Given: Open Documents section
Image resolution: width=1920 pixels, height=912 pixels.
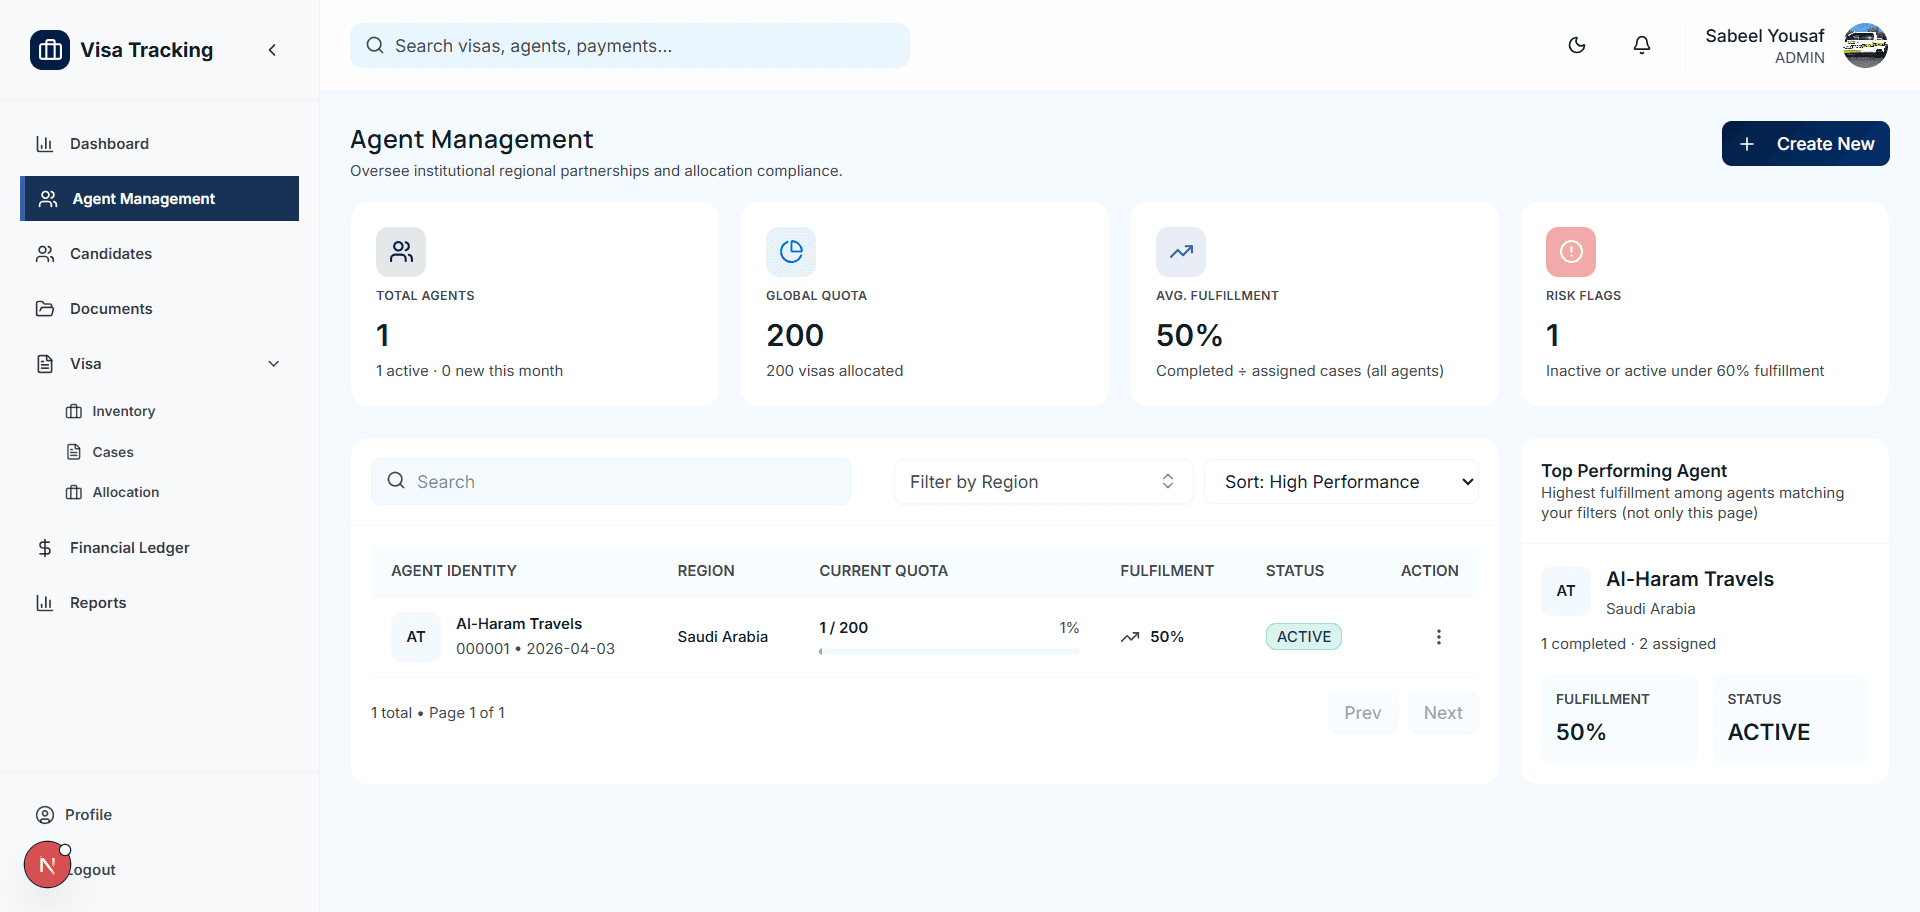Looking at the screenshot, I should point(160,309).
